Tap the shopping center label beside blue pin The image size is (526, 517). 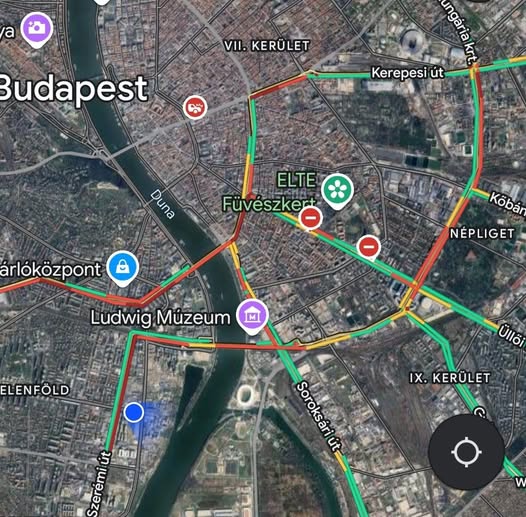[50, 270]
